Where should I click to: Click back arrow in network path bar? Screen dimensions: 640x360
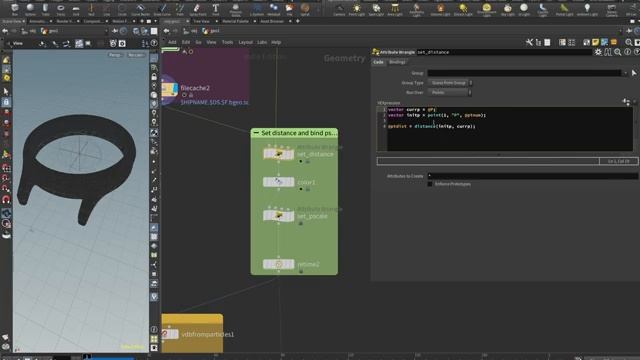pos(167,31)
